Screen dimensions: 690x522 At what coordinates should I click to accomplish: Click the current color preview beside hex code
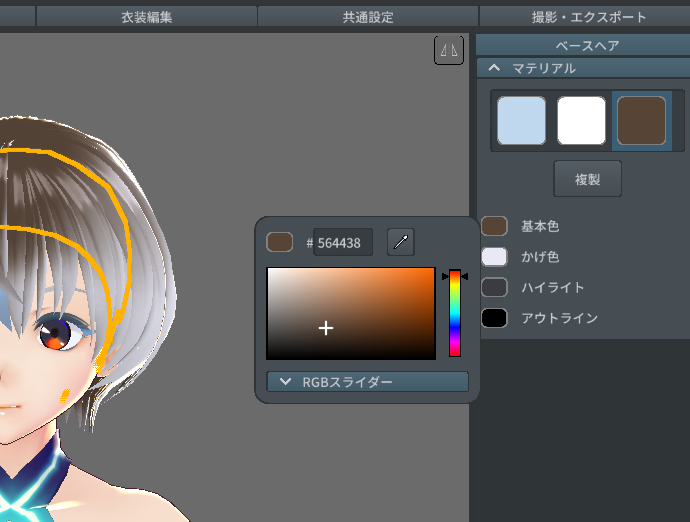tap(280, 242)
